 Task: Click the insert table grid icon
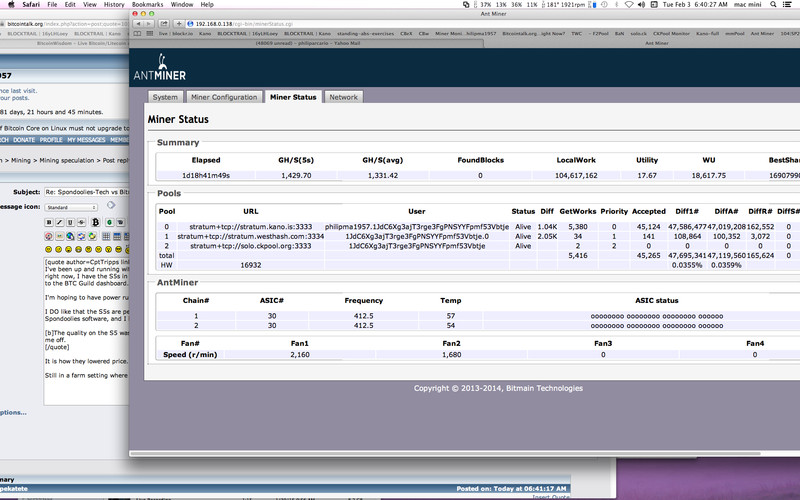click(x=106, y=236)
